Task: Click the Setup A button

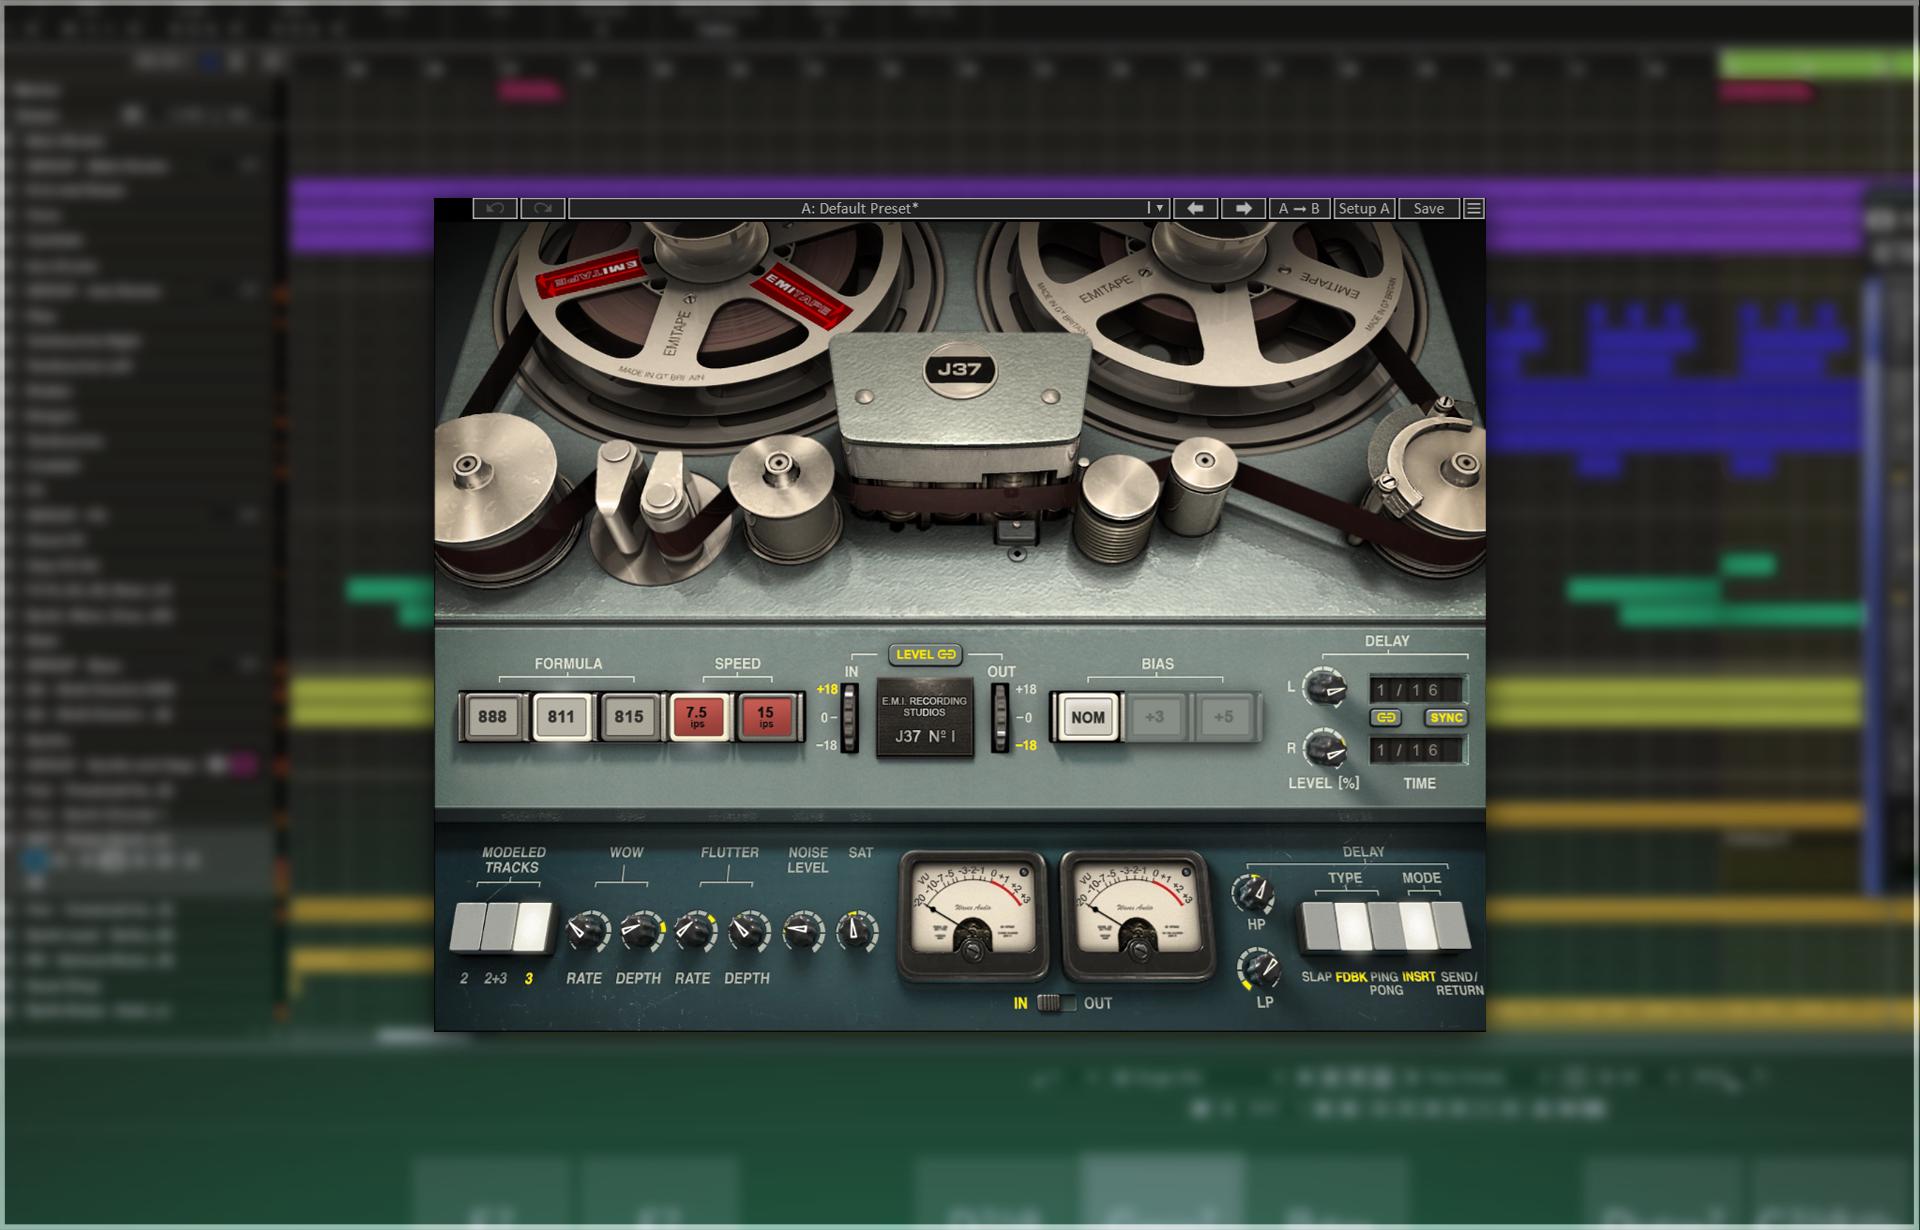Action: 1364,208
